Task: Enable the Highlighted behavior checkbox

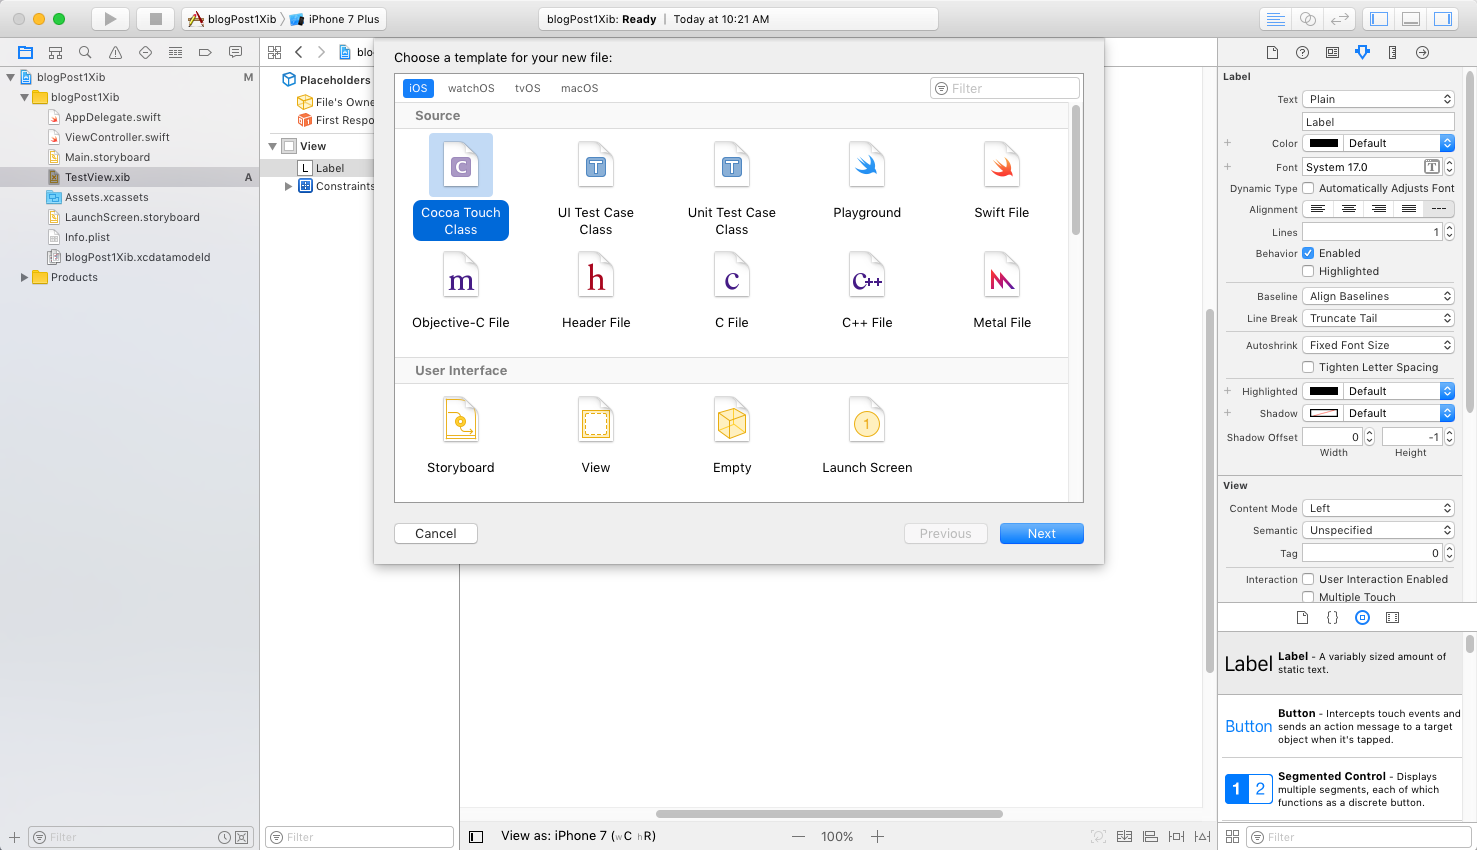Action: pos(1308,271)
